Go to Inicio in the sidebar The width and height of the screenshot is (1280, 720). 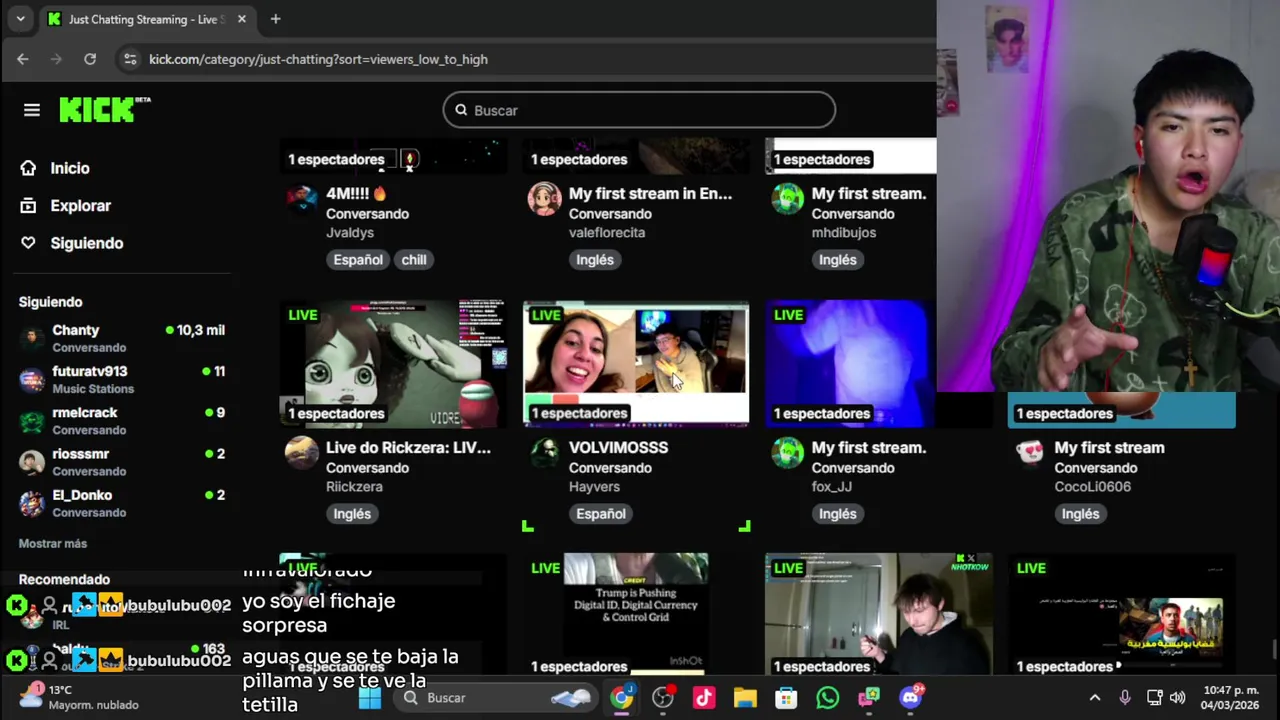68,168
